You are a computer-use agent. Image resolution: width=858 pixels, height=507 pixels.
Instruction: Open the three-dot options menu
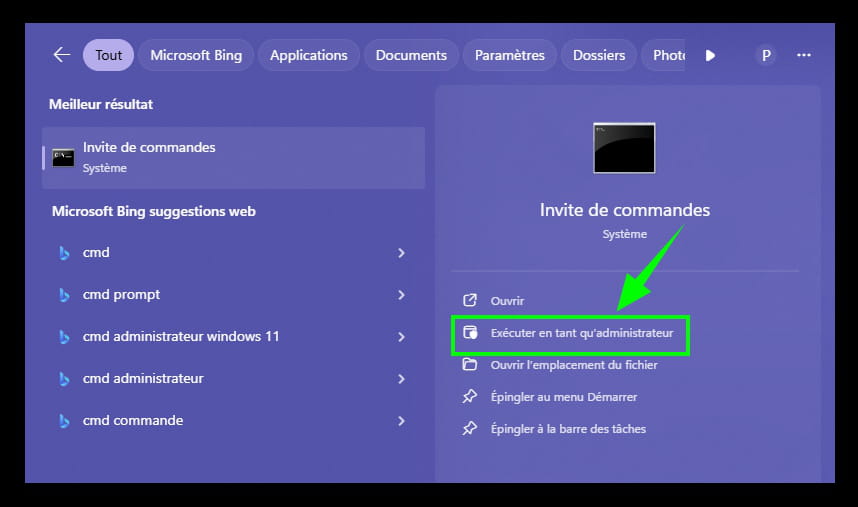point(803,55)
